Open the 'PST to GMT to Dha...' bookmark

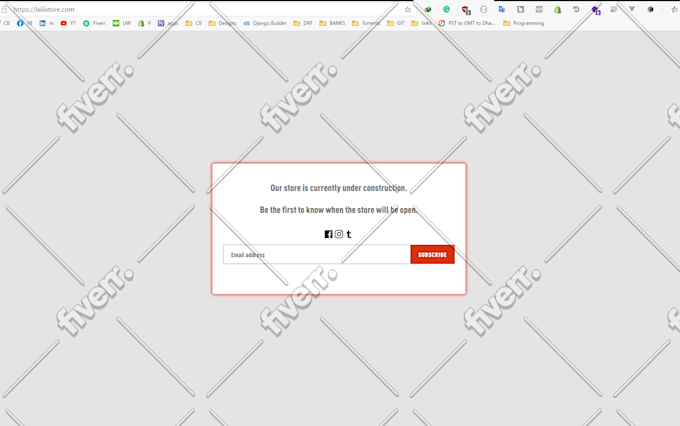pos(467,23)
